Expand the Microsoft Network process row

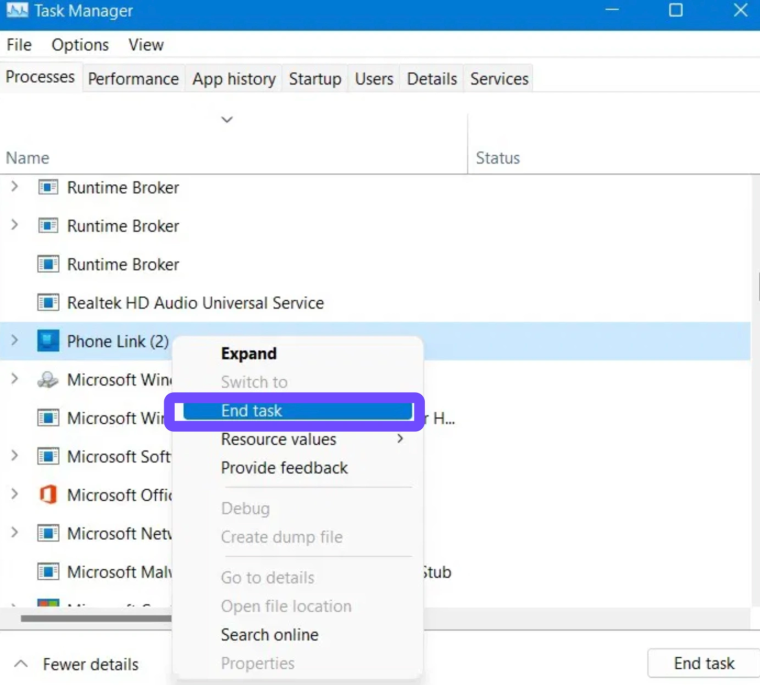coord(15,532)
